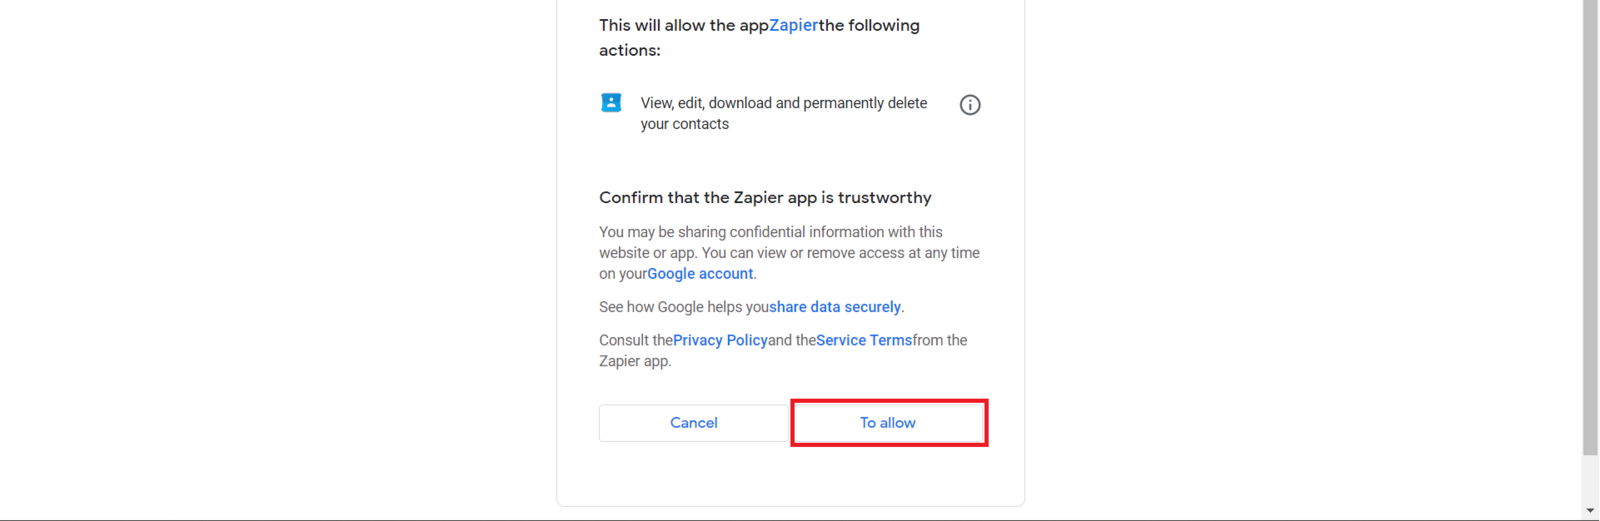This screenshot has width=1600, height=521.
Task: Follow the 'share data securely' link
Action: (835, 307)
